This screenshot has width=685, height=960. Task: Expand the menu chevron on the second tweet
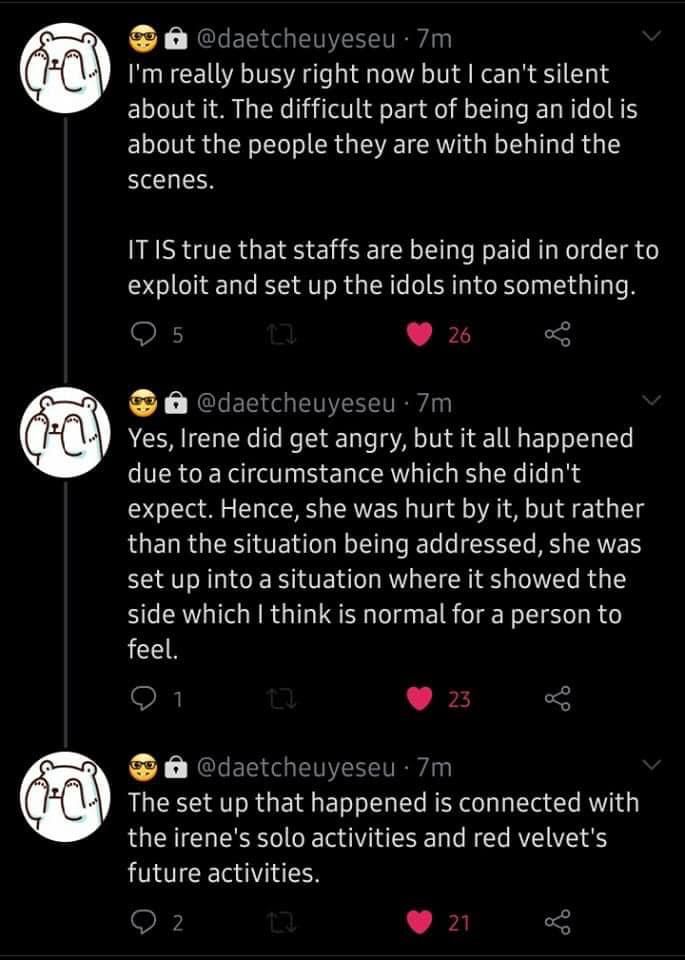tap(653, 401)
